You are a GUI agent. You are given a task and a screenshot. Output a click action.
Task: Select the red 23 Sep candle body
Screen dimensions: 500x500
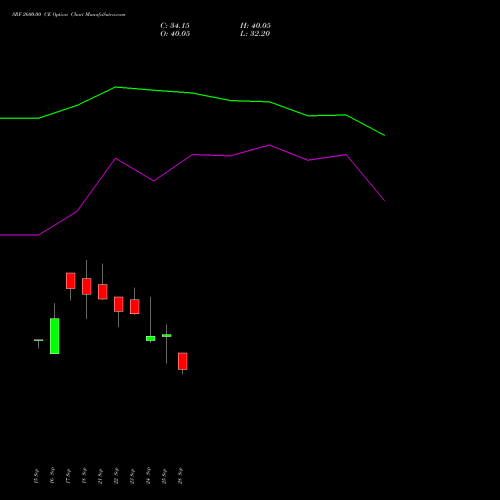(x=135, y=307)
